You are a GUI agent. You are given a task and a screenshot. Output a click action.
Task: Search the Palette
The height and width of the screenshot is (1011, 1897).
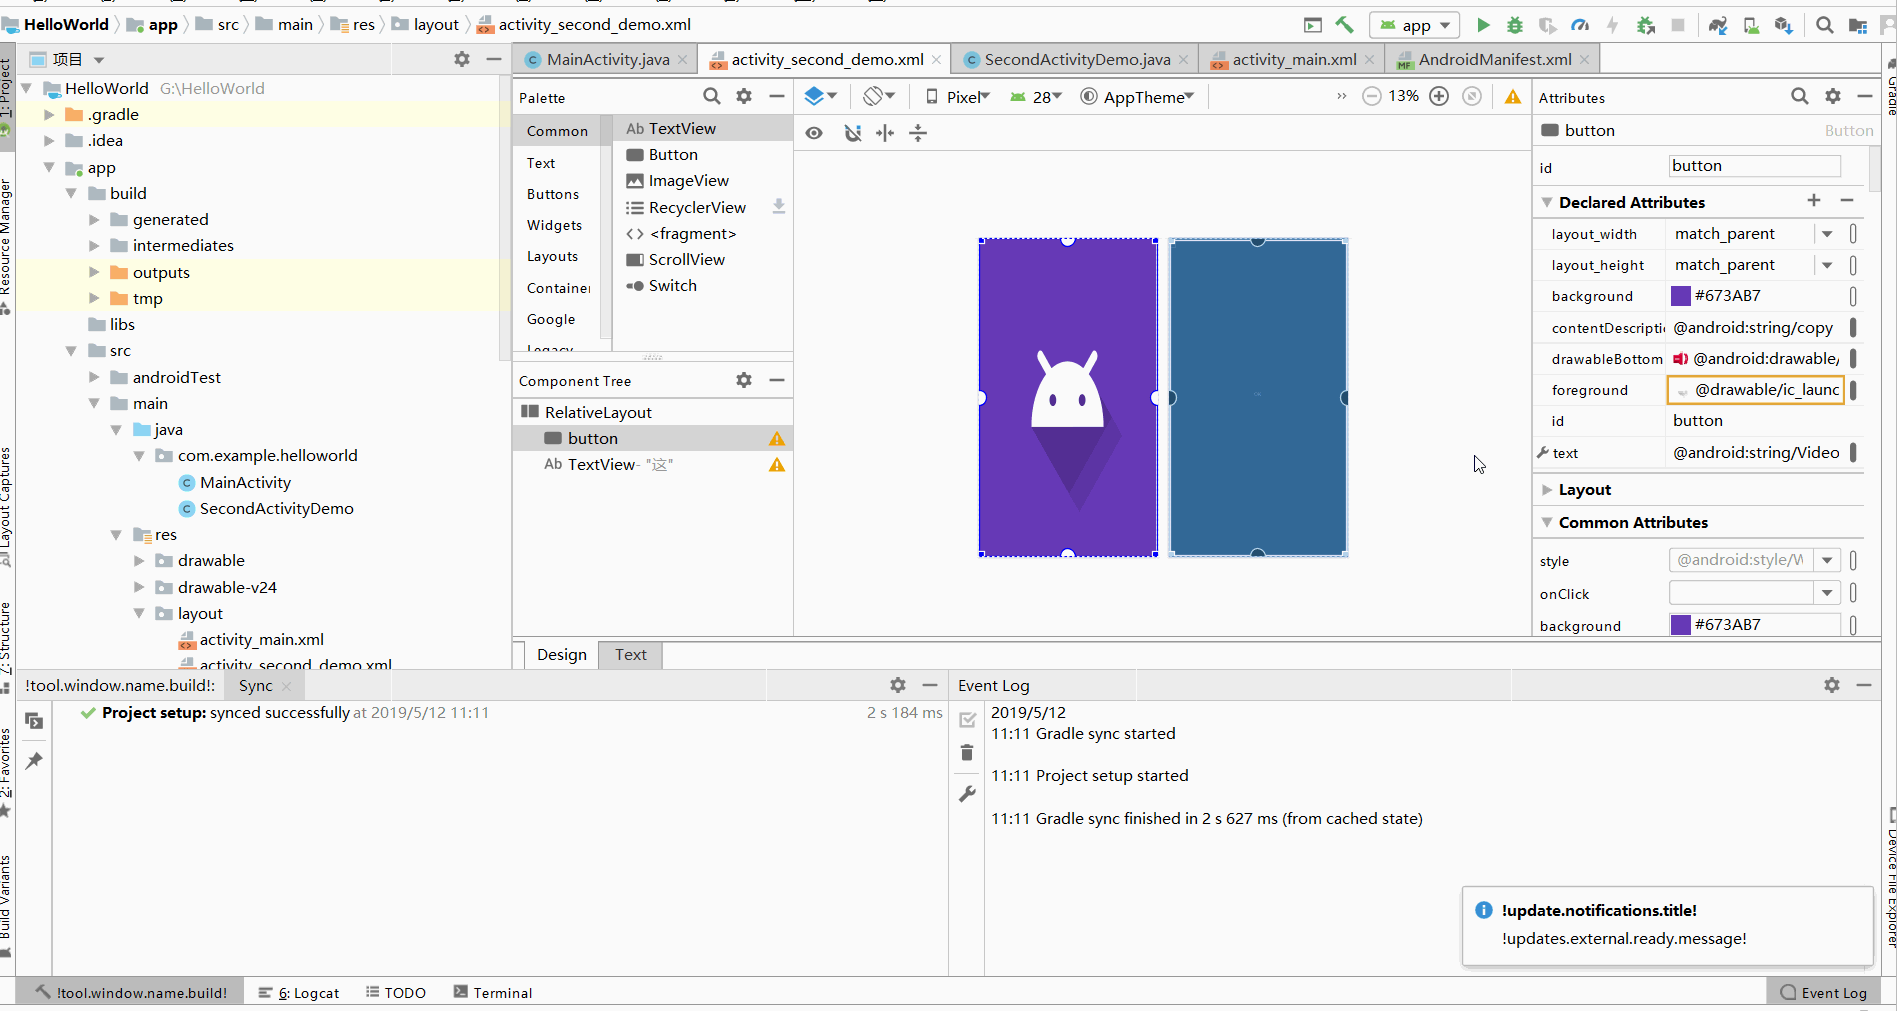pos(711,96)
